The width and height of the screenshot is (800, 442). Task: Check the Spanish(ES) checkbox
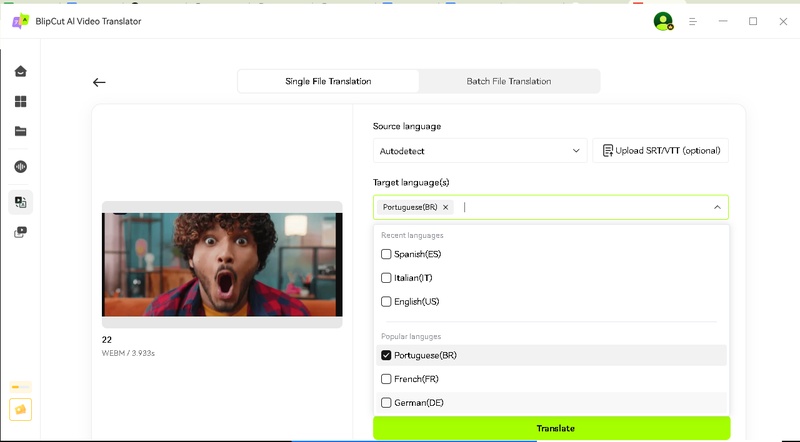(x=387, y=254)
